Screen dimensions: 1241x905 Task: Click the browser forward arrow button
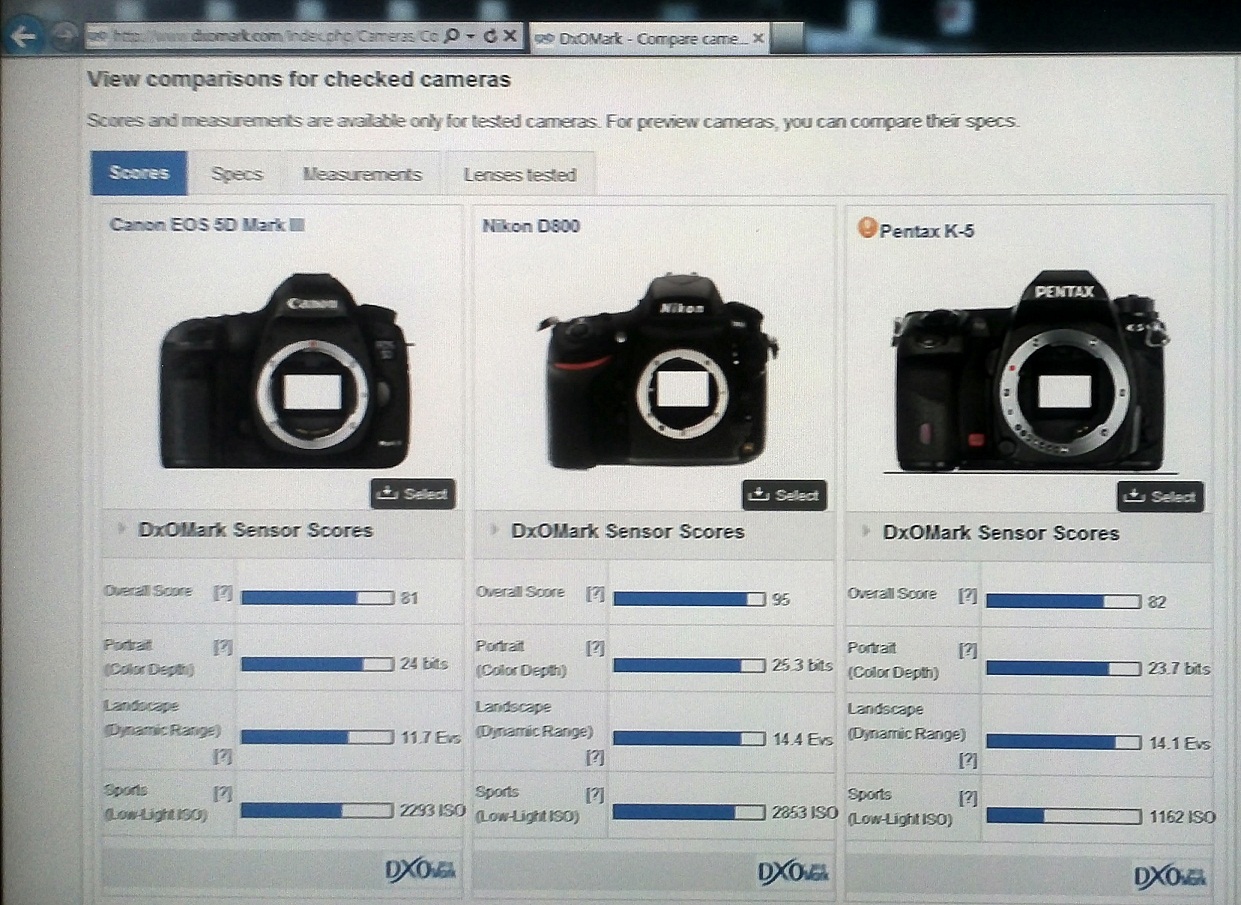64,37
